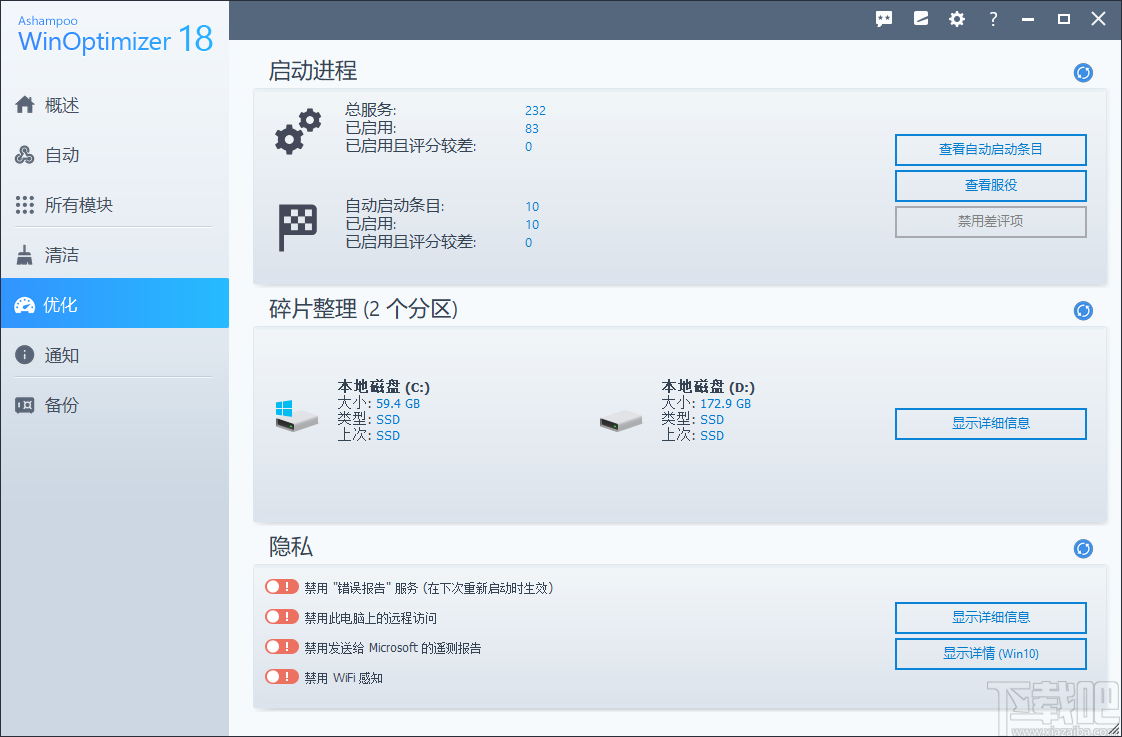Open 显示详情 (Win10) for privacy
Screen dimensions: 1122x737
[x=990, y=653]
